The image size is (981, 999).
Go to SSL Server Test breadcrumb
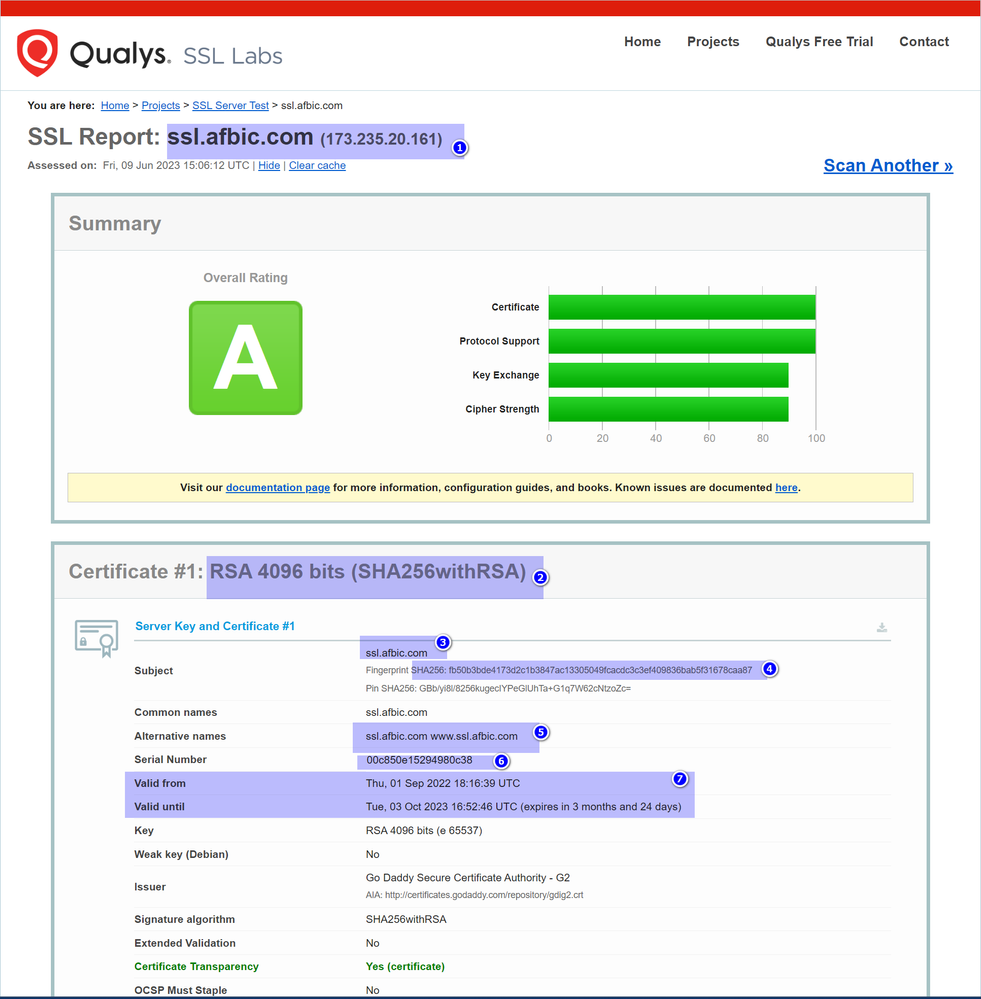coord(231,106)
